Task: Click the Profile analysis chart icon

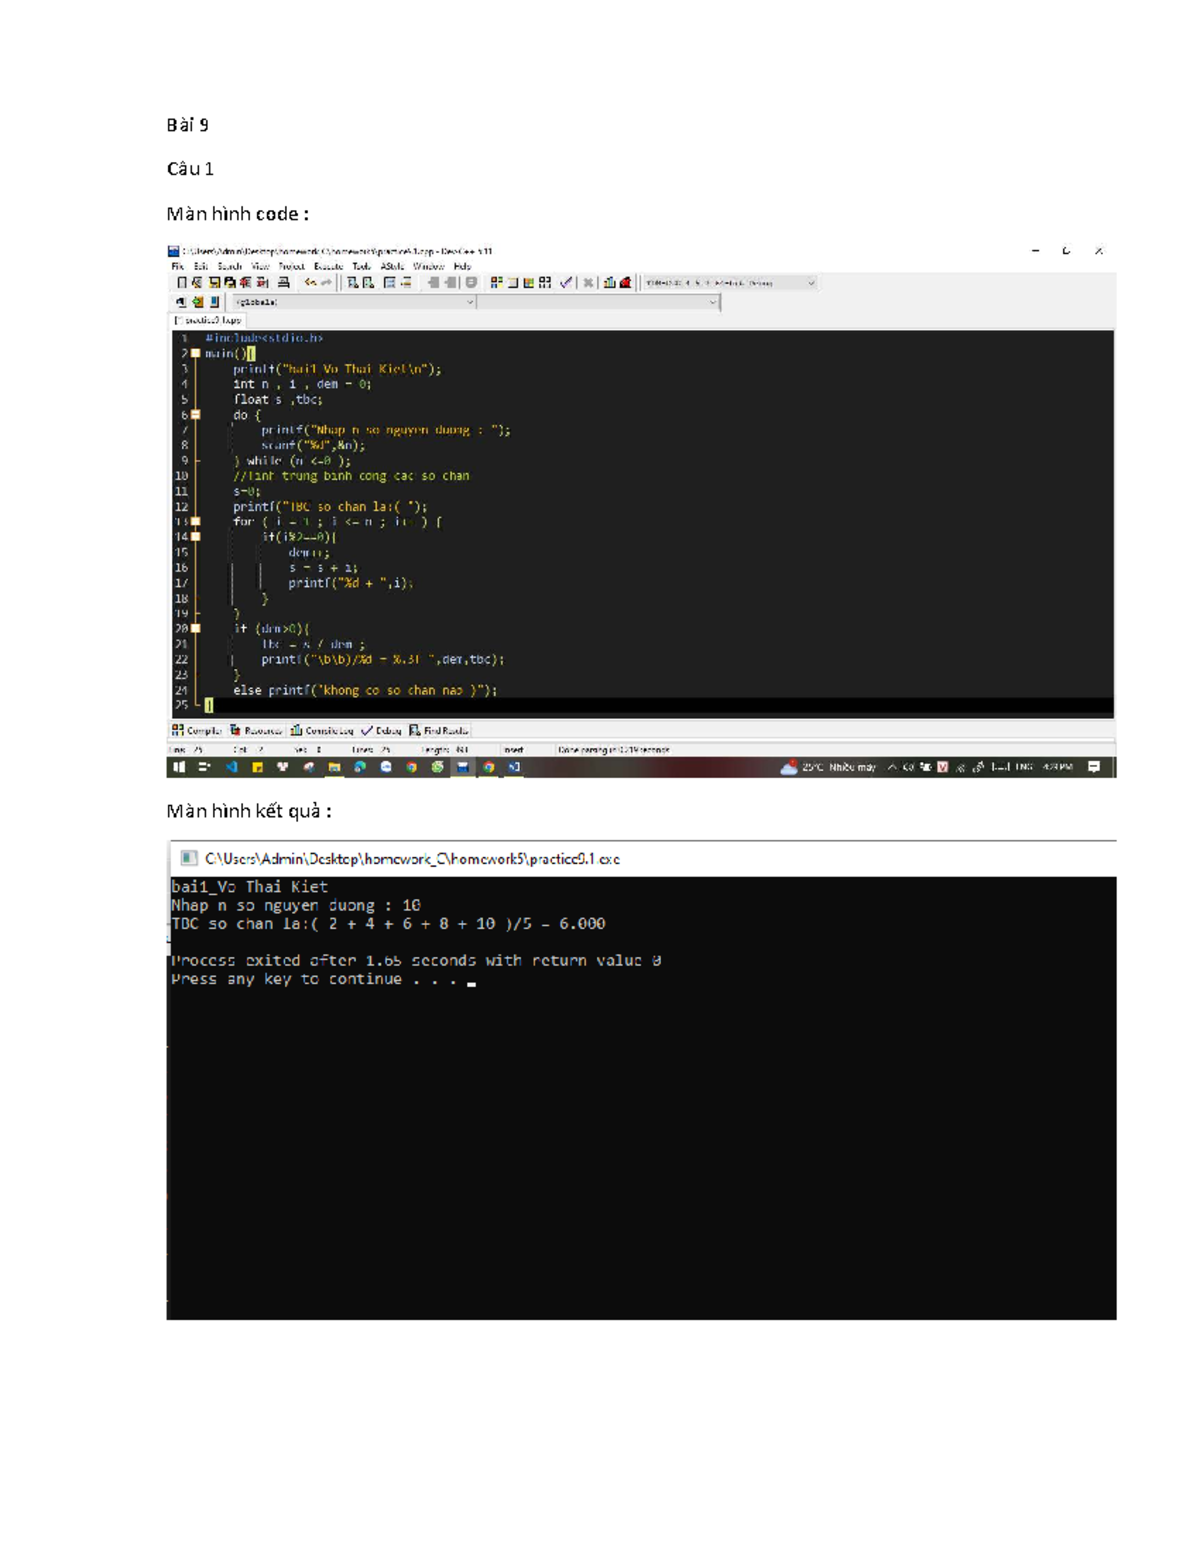Action: pos(609,283)
